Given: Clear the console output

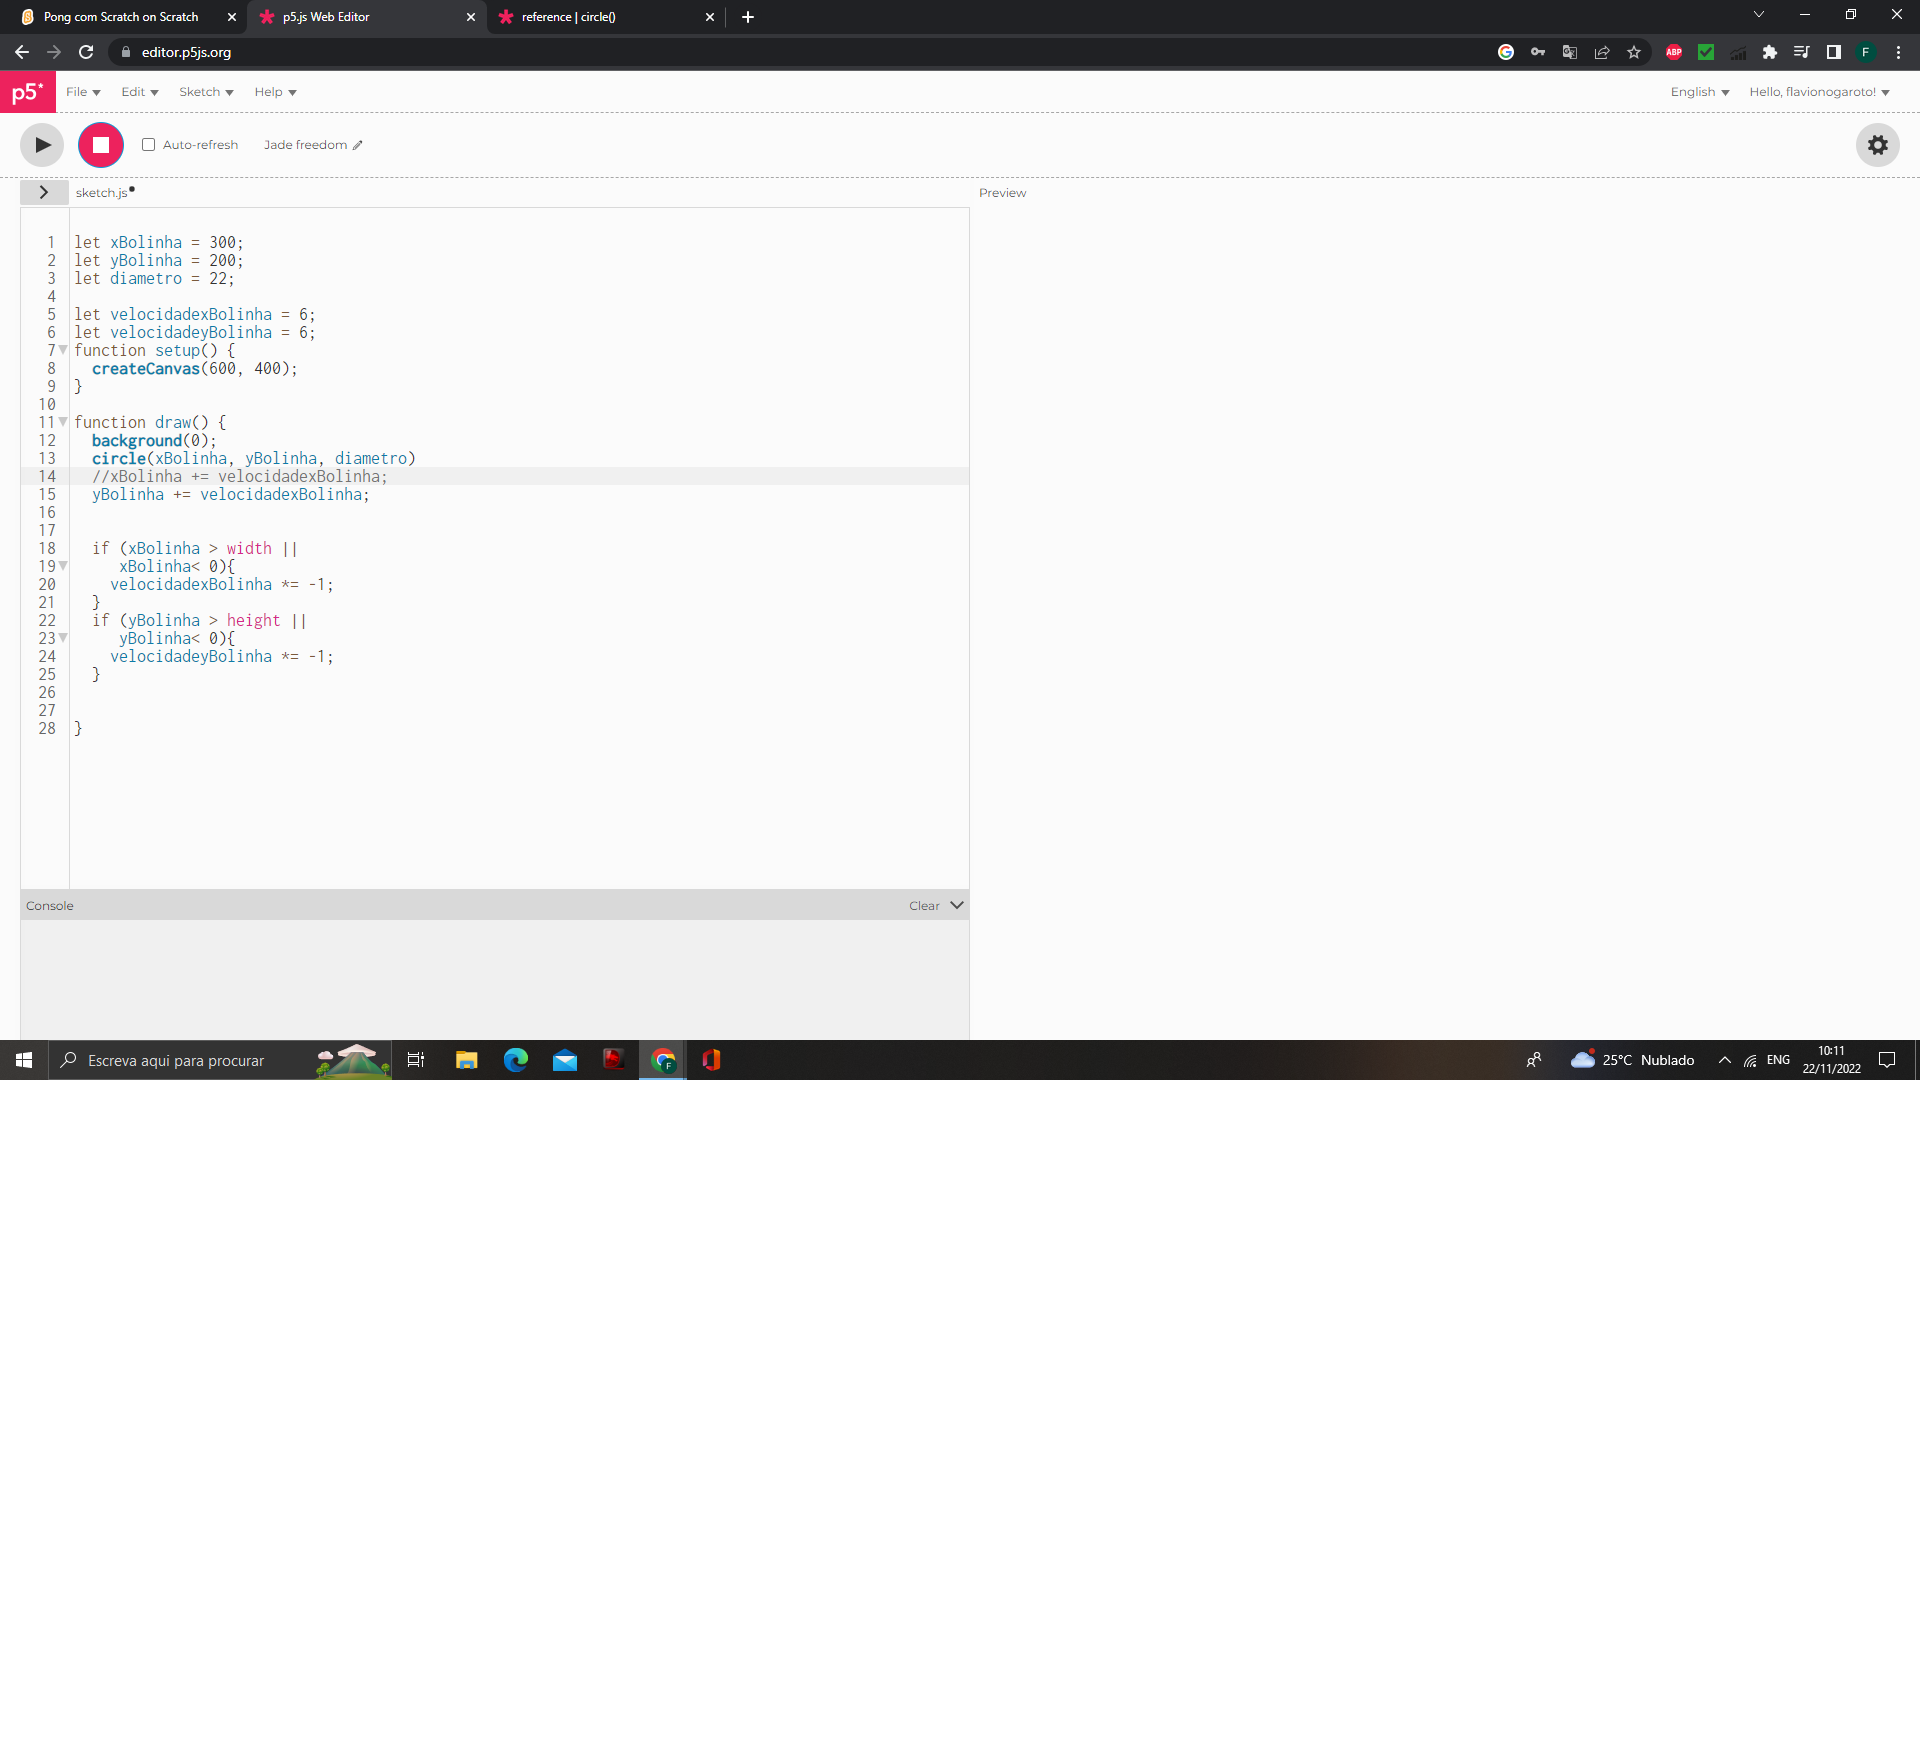Looking at the screenshot, I should pyautogui.click(x=924, y=906).
